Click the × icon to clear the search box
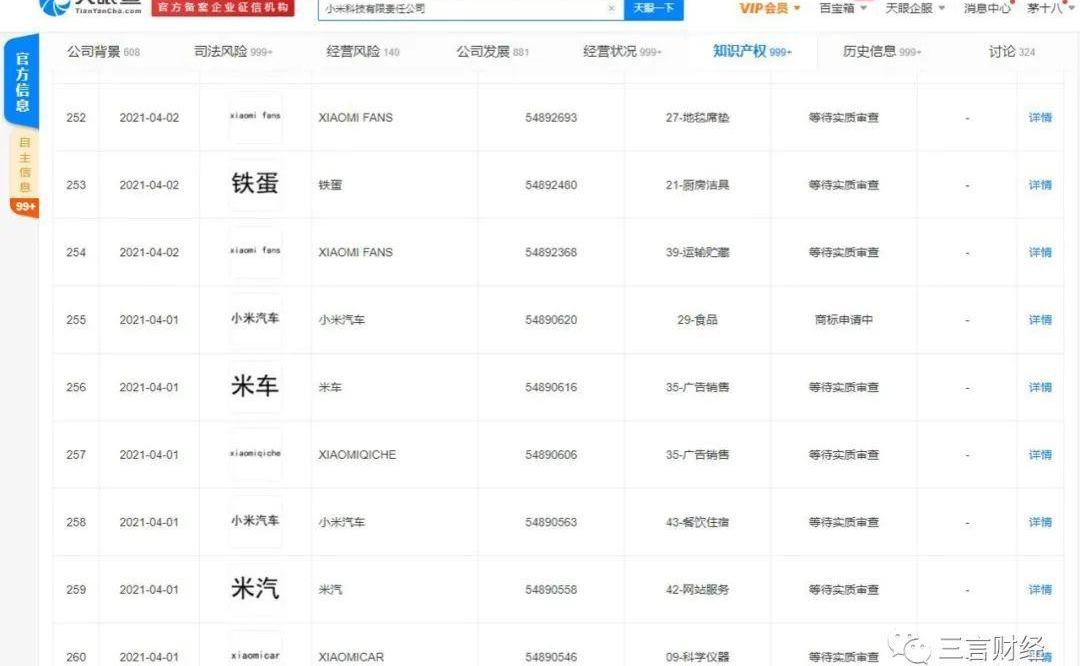Screen dimensions: 1080x666 click(611, 10)
